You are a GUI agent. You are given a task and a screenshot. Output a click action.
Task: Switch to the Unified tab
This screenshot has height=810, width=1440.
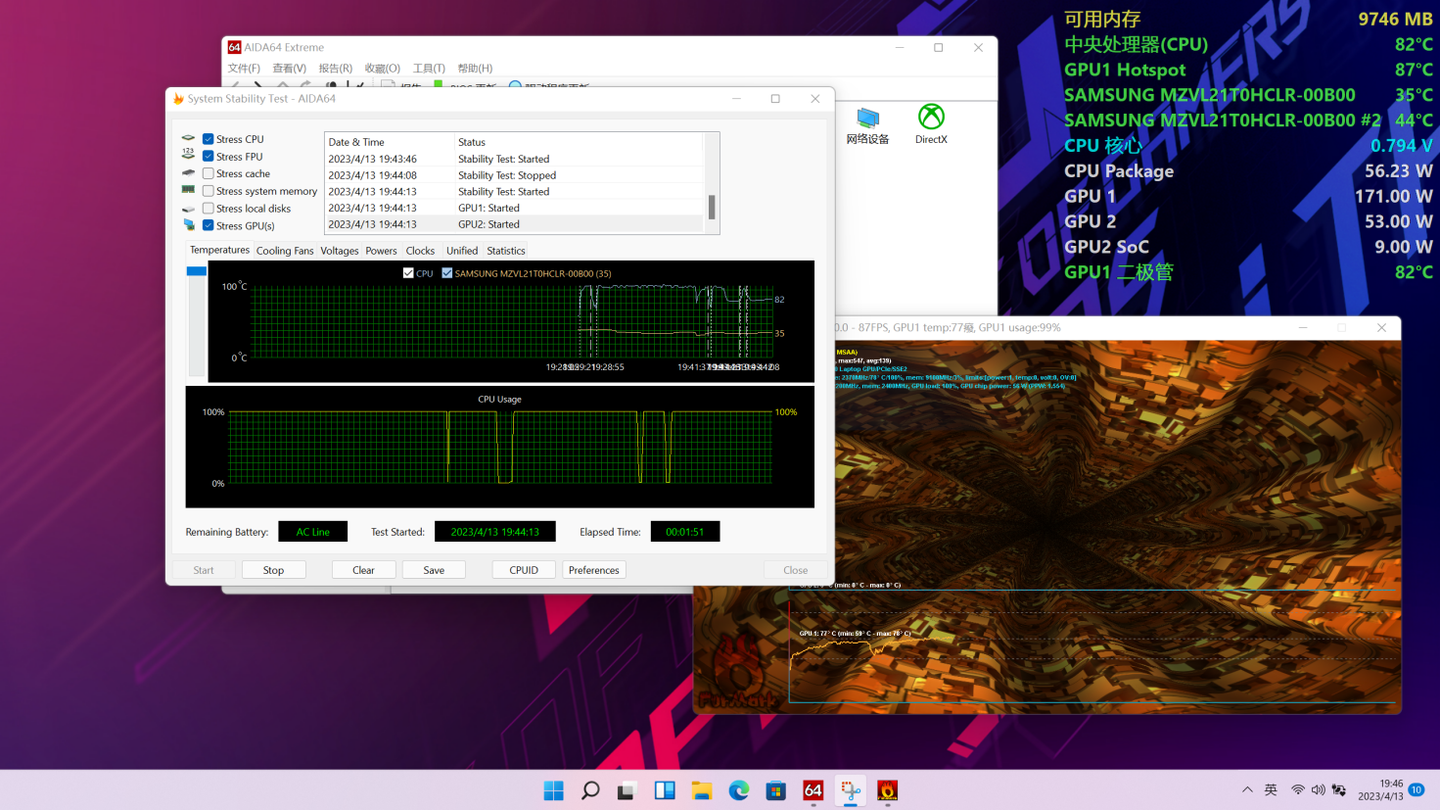tap(462, 251)
